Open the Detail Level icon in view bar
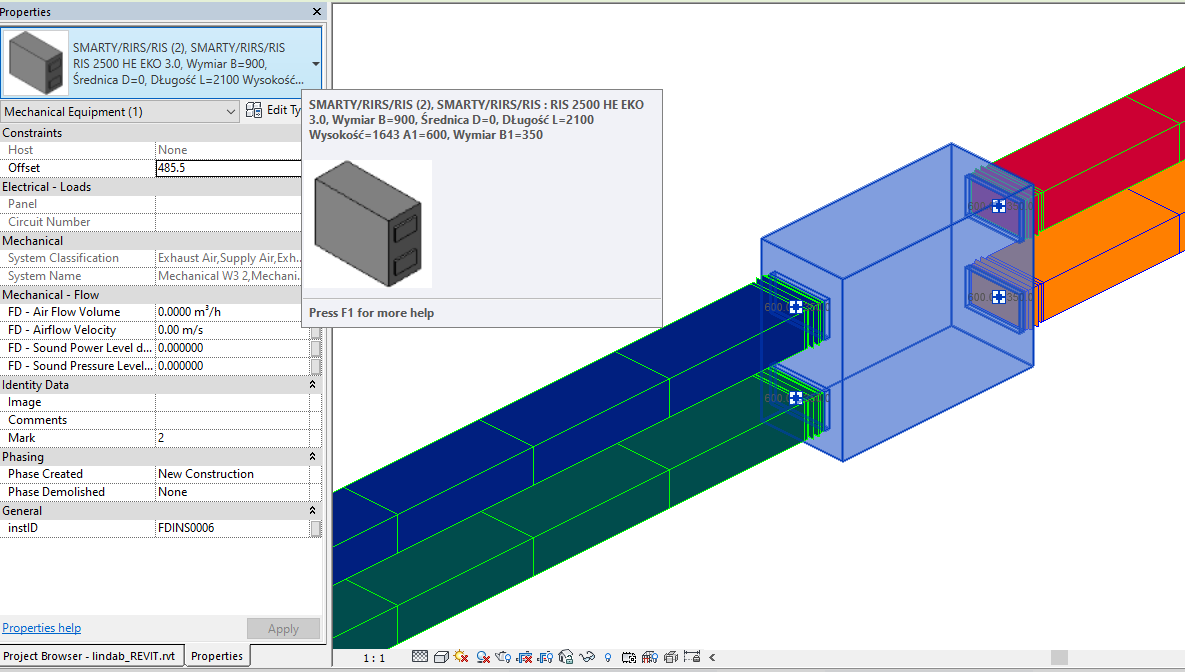 coord(420,657)
